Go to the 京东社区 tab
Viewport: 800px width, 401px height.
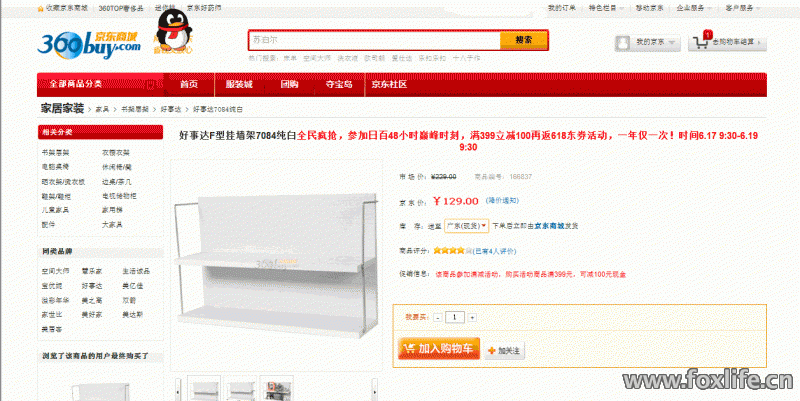(389, 84)
